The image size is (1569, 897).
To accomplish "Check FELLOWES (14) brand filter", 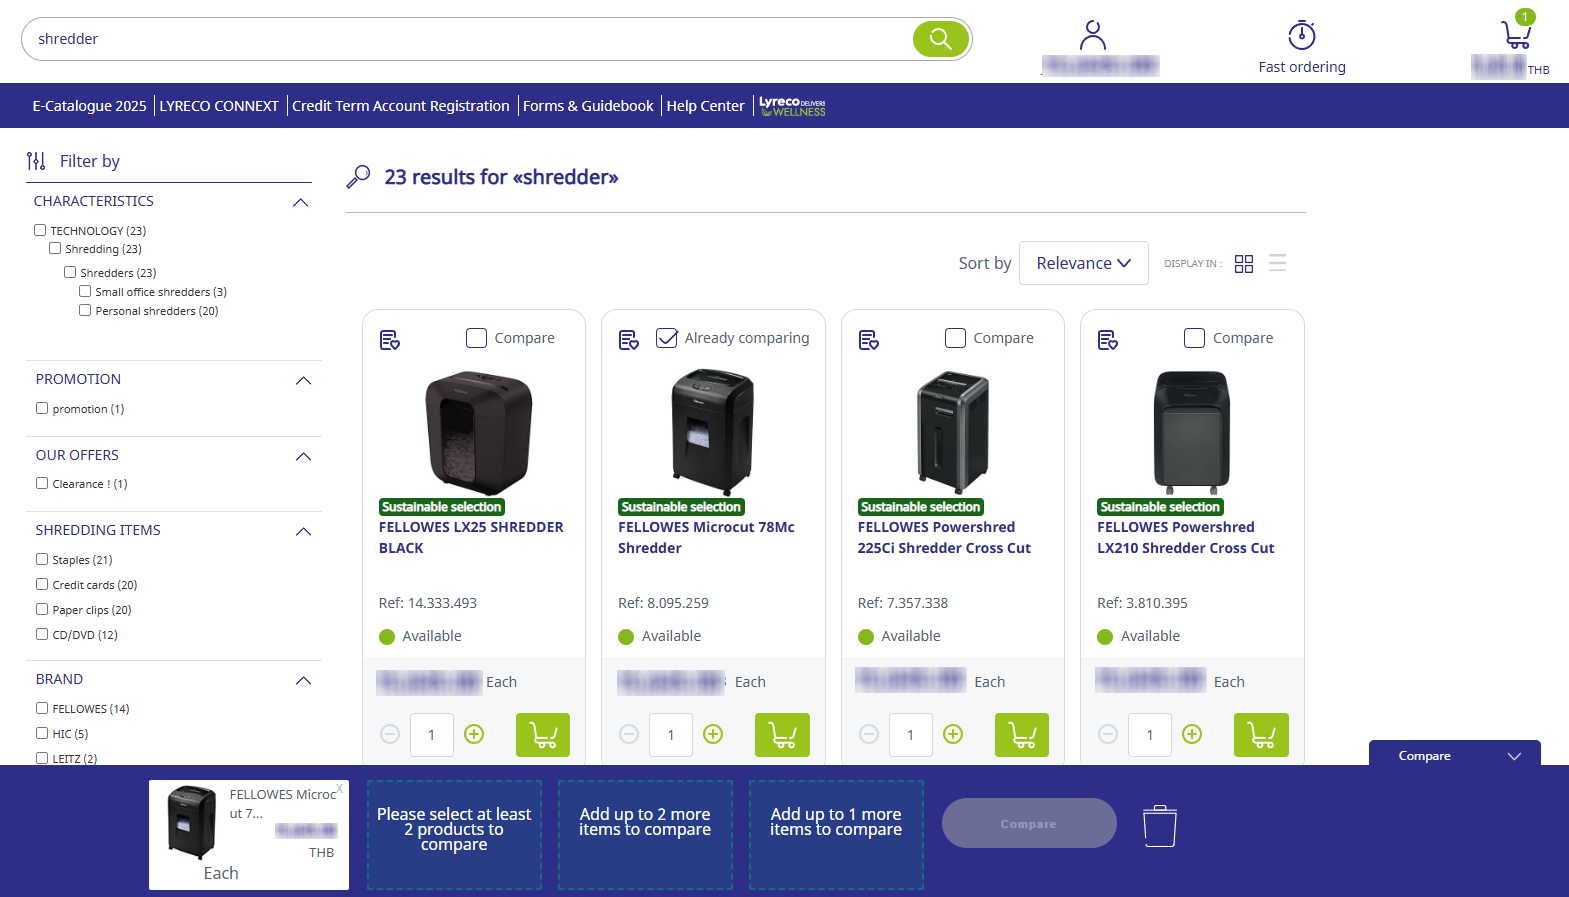I will 42,708.
